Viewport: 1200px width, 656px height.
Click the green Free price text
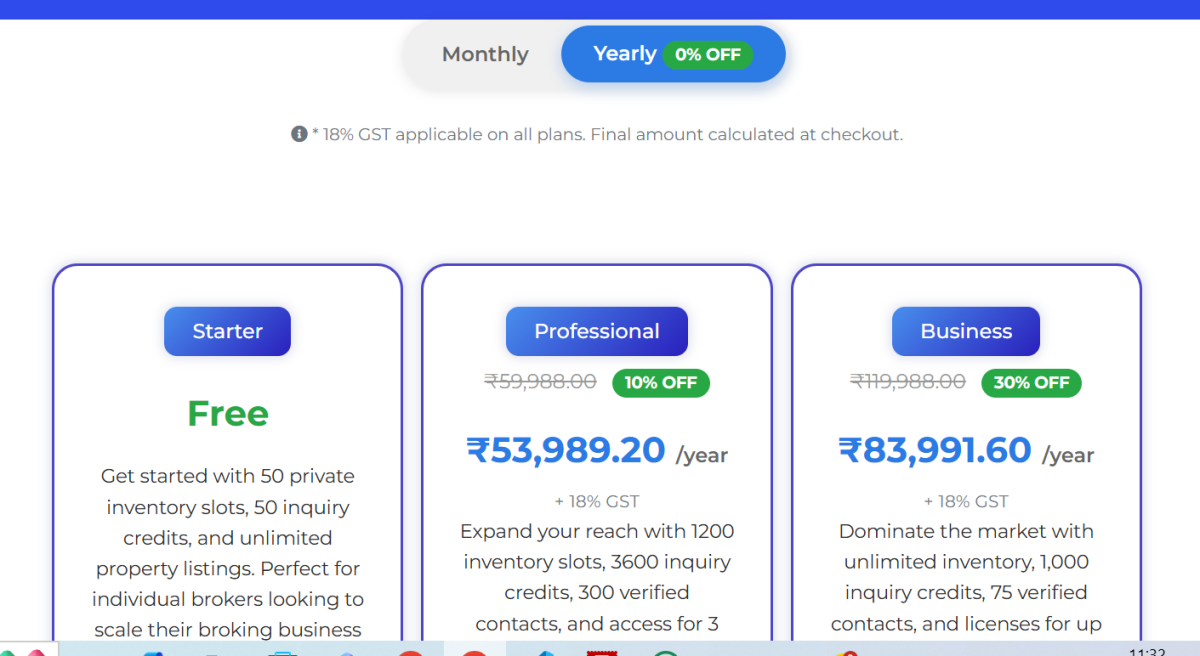pyautogui.click(x=228, y=413)
